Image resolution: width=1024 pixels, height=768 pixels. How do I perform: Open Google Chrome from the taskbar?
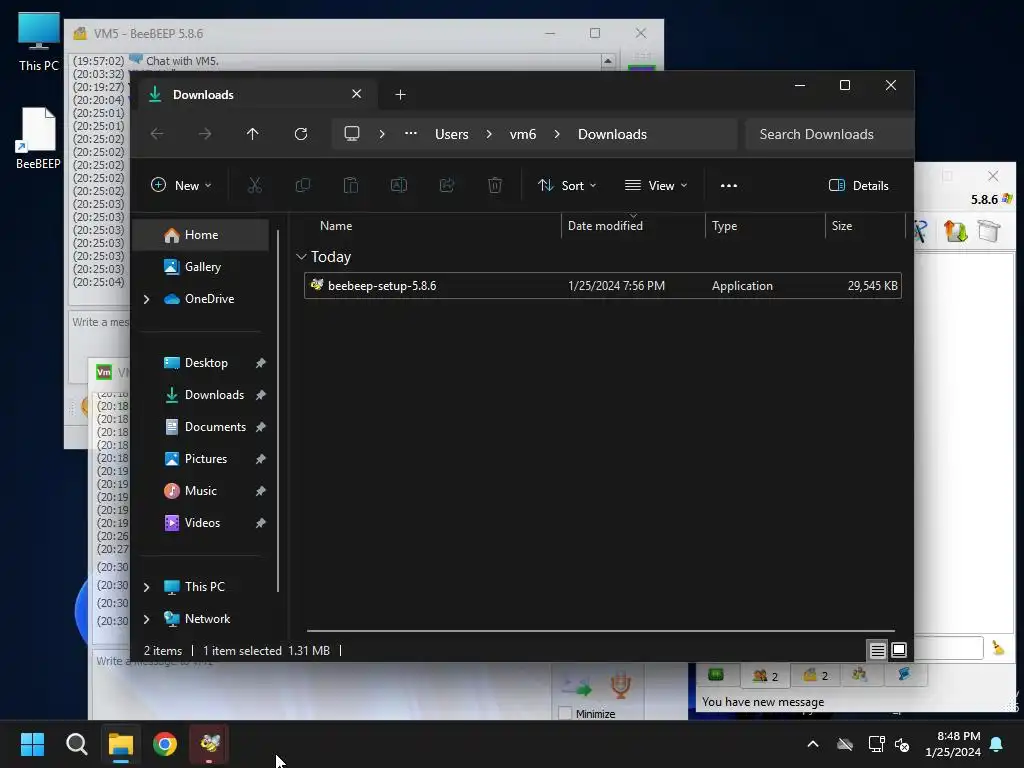[165, 744]
